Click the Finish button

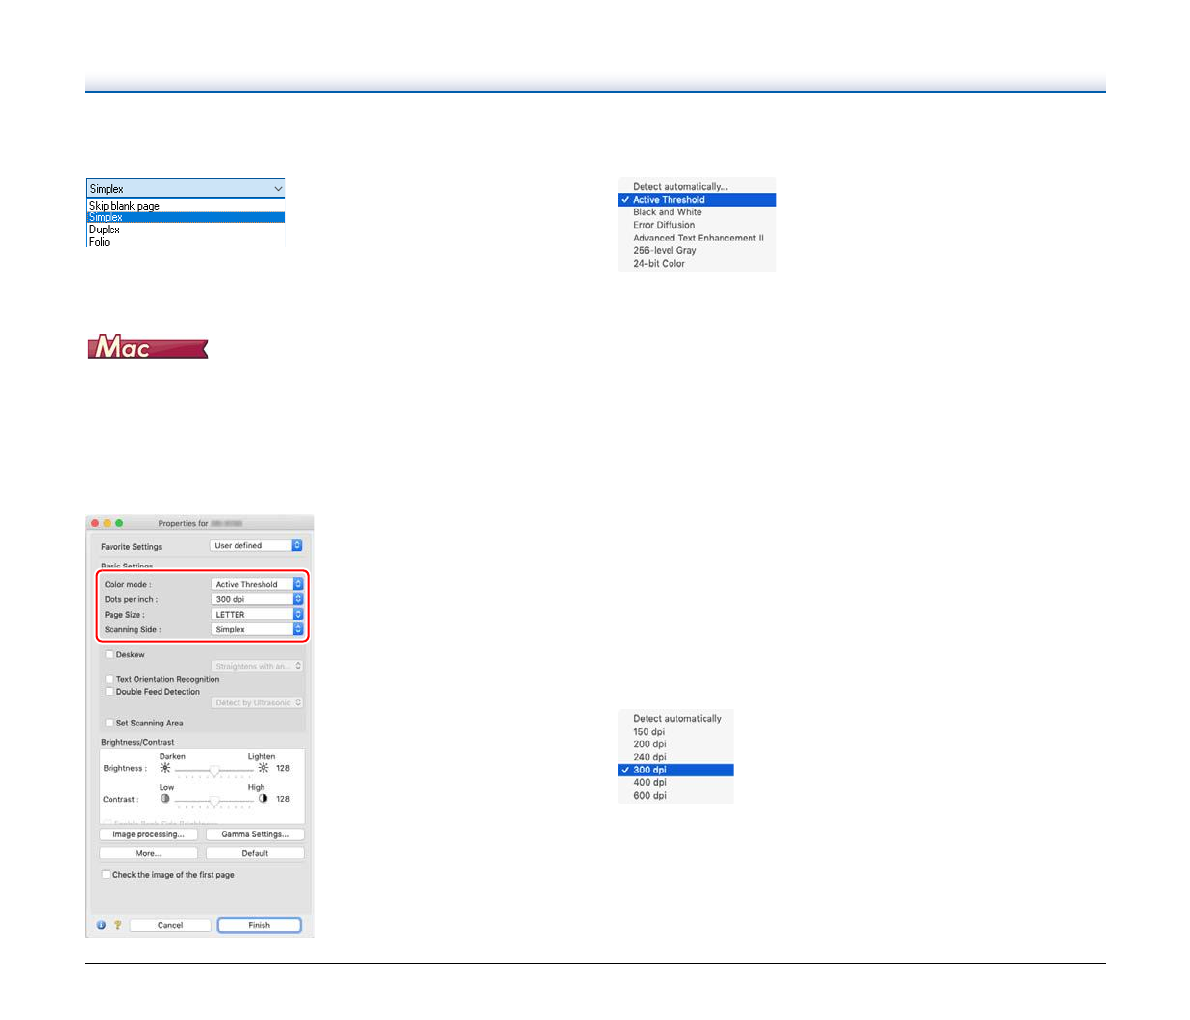click(259, 926)
